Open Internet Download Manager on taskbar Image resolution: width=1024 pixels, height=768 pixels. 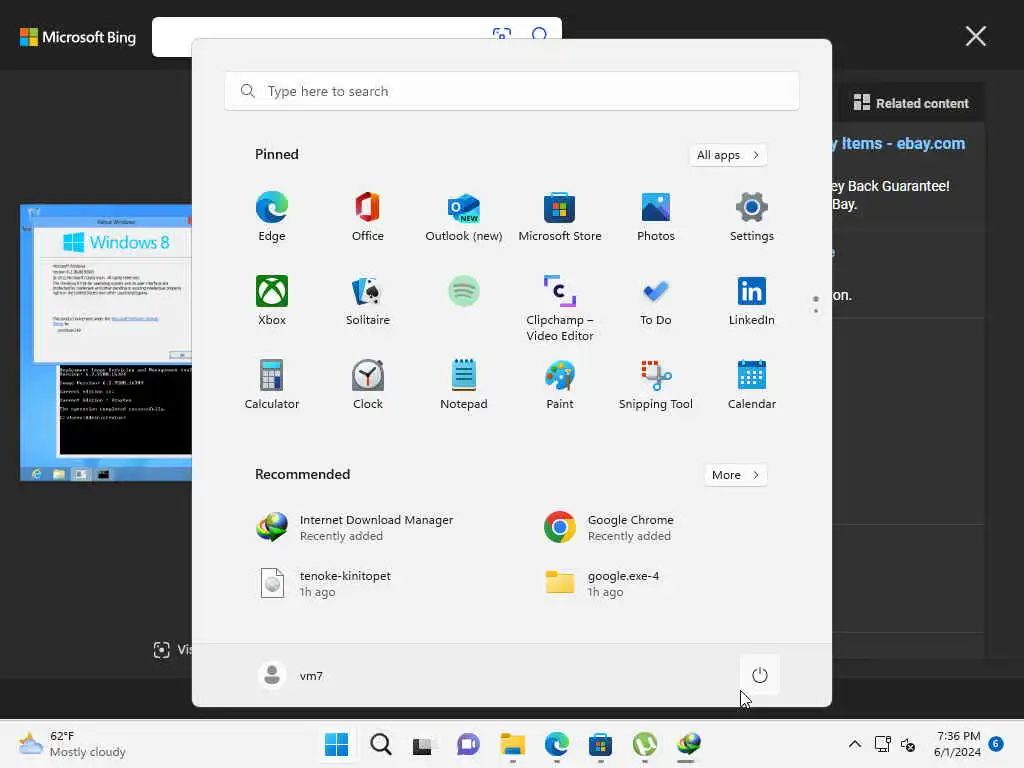click(689, 744)
